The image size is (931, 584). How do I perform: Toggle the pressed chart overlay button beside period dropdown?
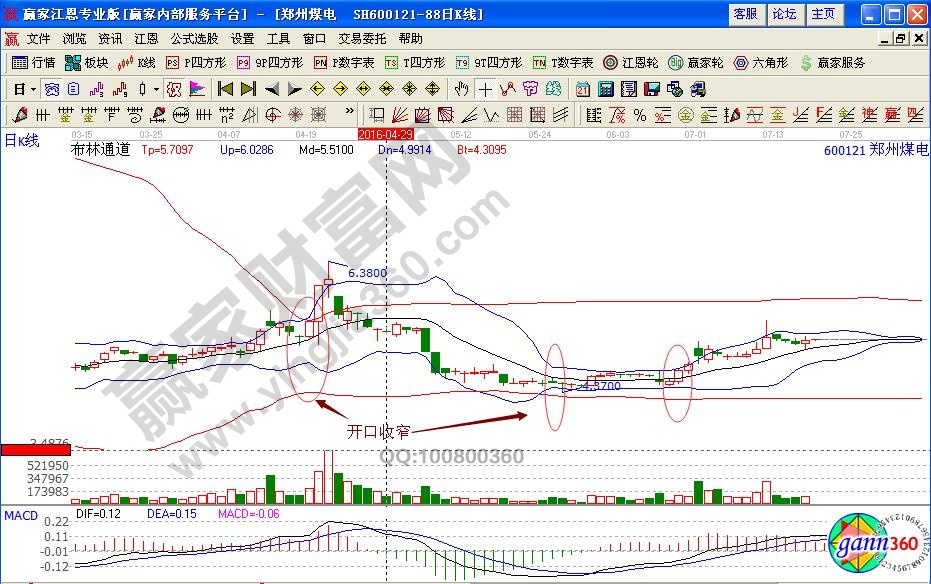click(51, 88)
